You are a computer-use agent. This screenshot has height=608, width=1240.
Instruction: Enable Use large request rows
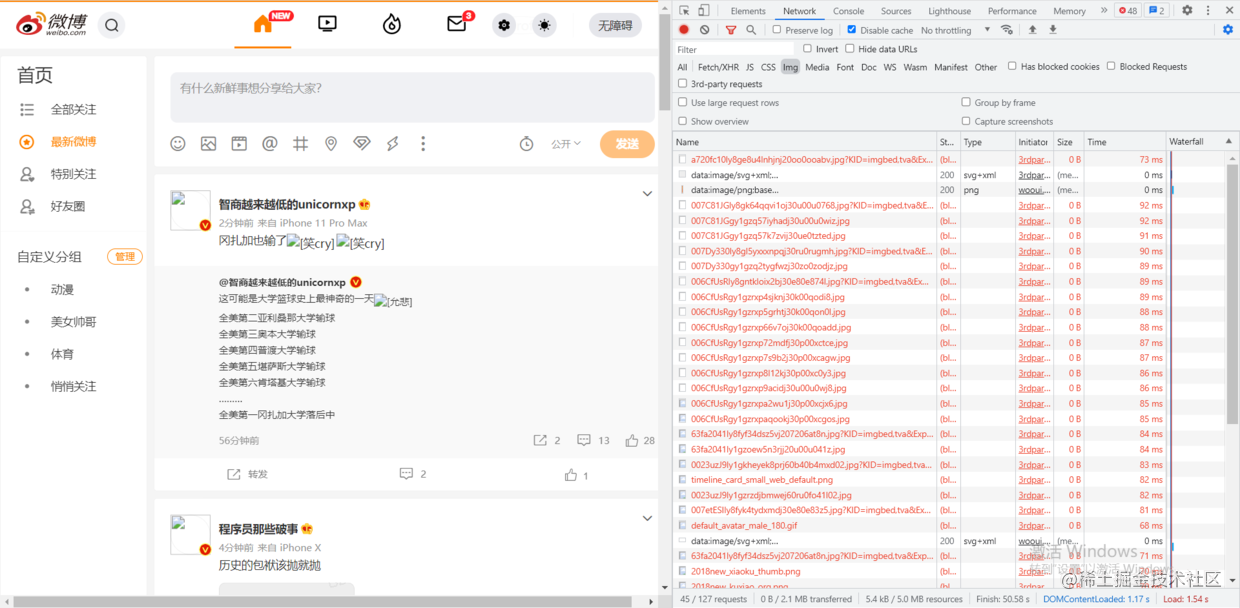point(682,102)
